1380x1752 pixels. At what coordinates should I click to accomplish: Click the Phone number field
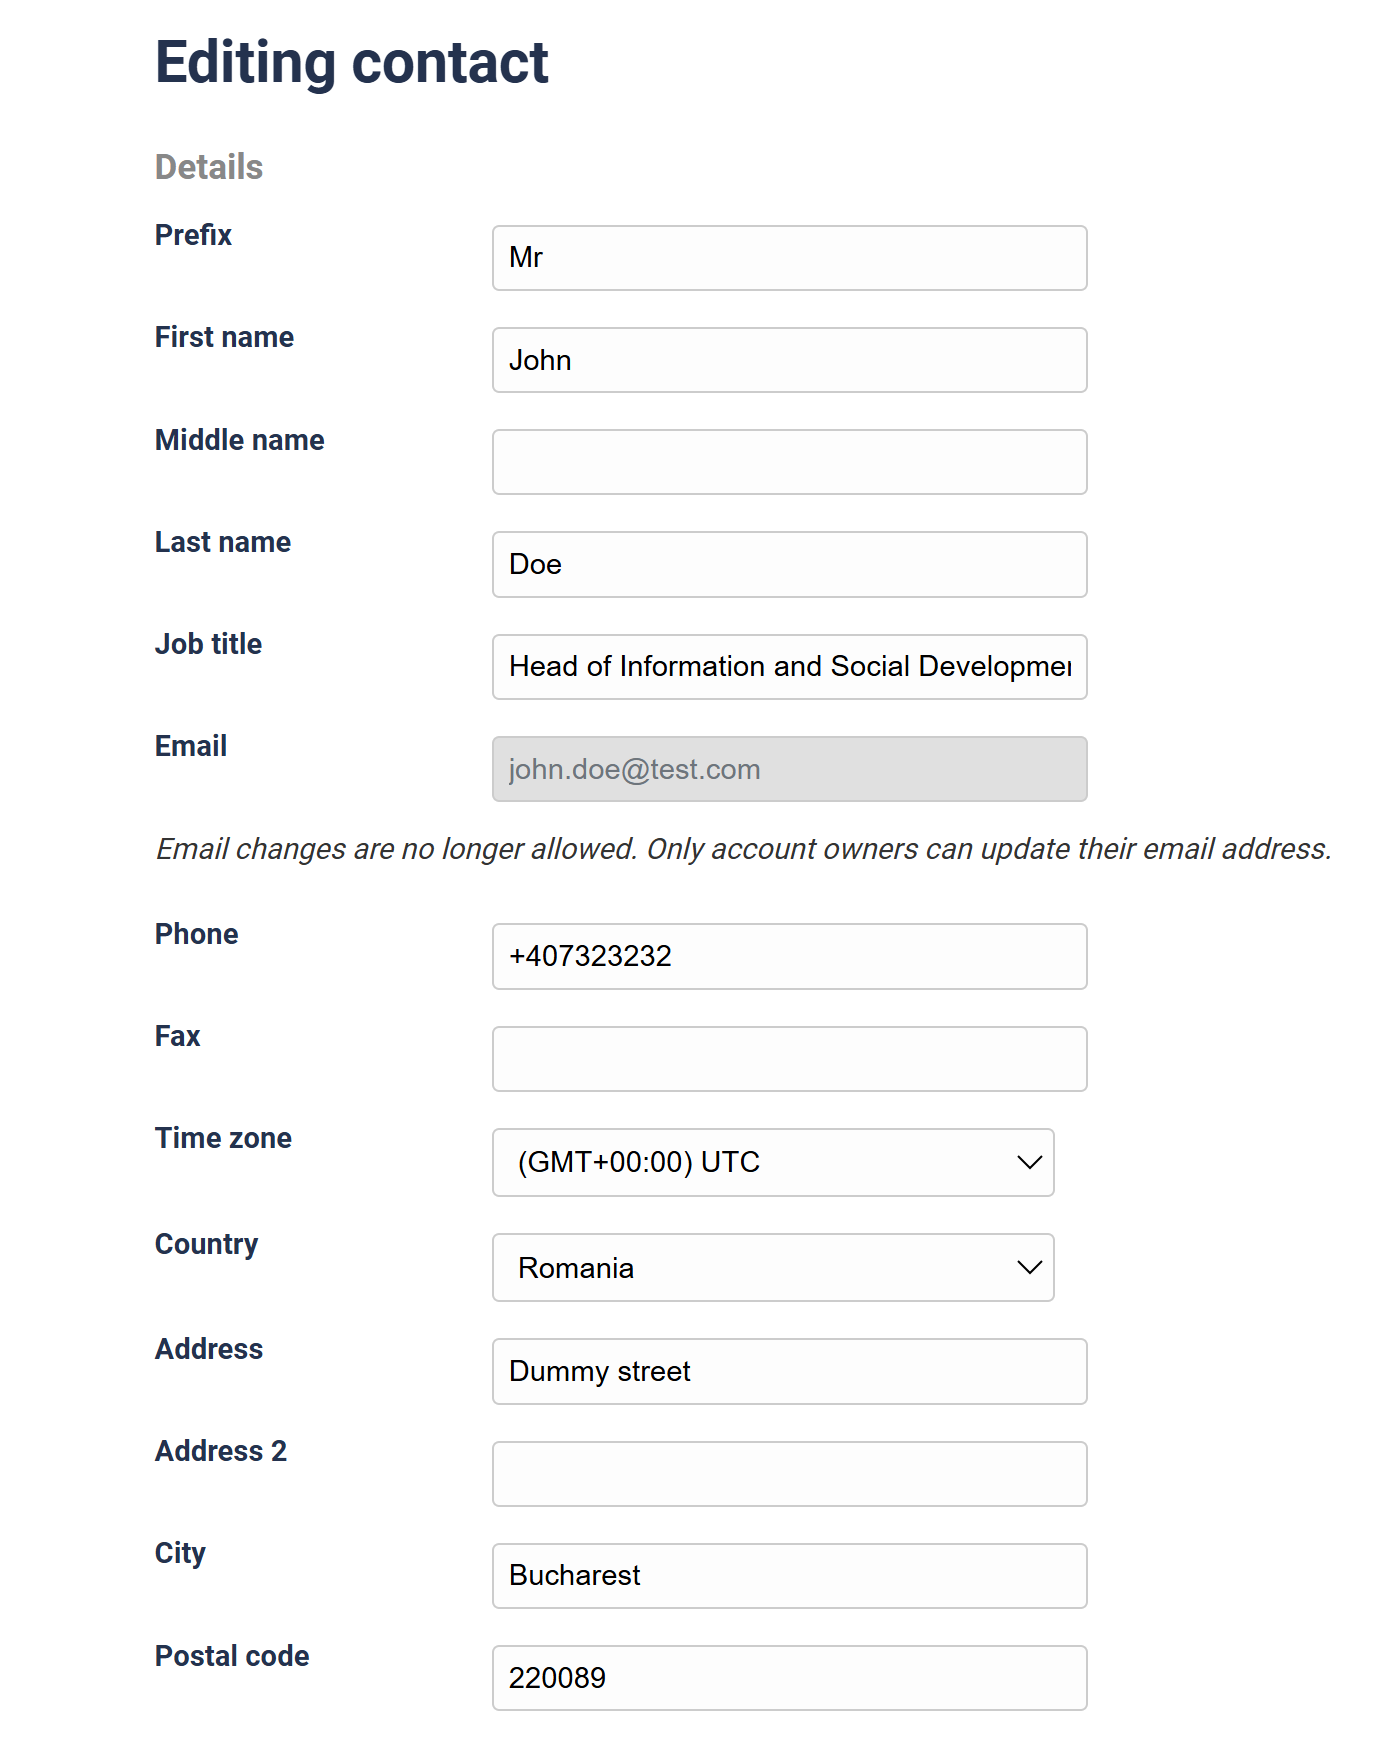pos(789,956)
